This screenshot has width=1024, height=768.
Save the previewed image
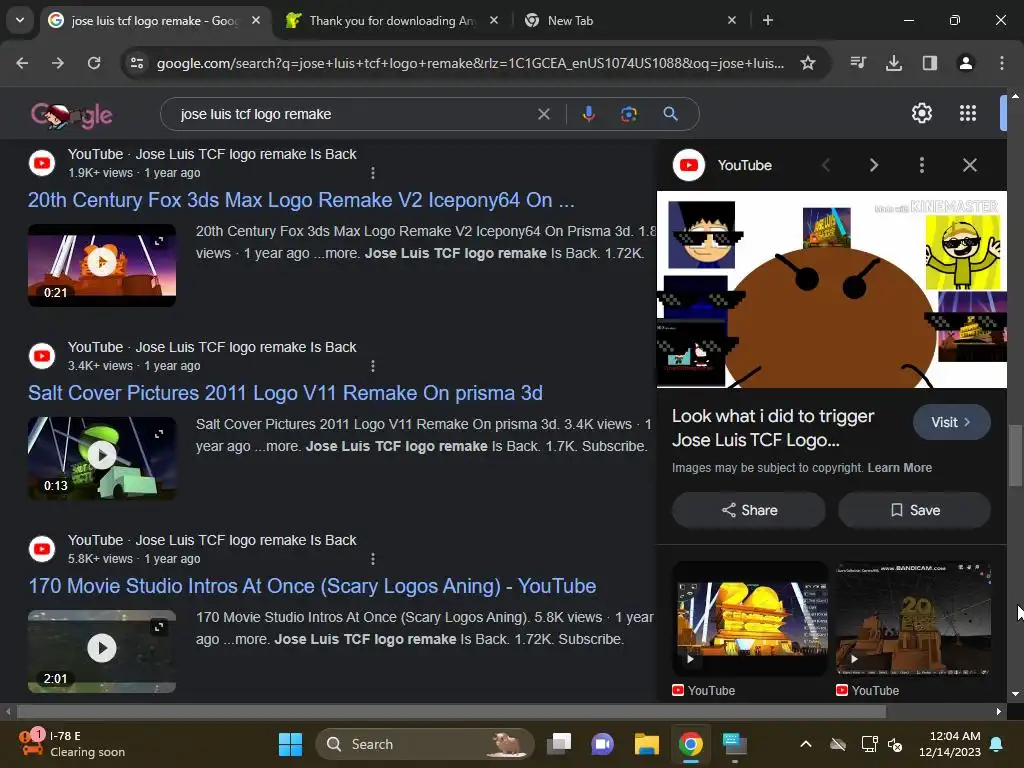tap(915, 510)
